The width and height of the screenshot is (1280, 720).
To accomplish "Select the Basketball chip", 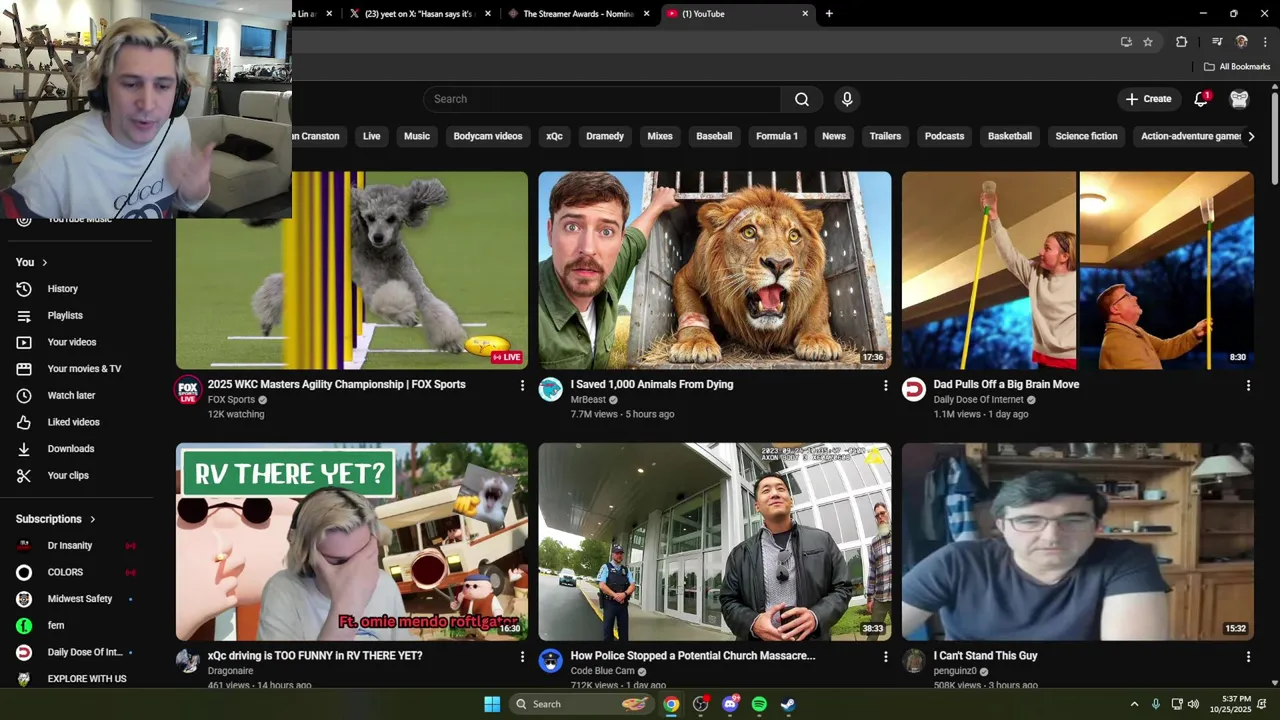I will [1010, 136].
